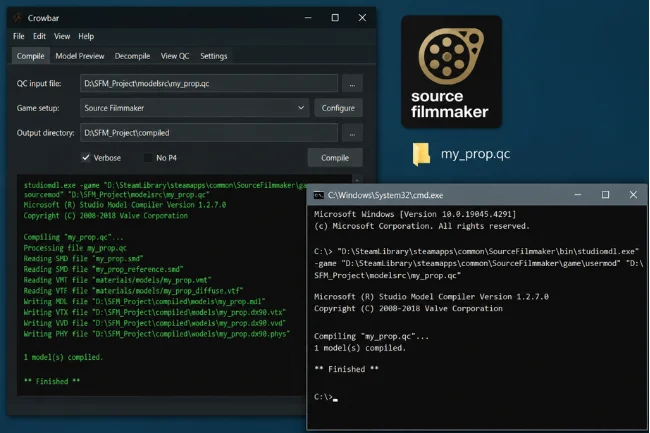Enable the No P4 checkbox
This screenshot has width=650, height=433.
tap(148, 157)
